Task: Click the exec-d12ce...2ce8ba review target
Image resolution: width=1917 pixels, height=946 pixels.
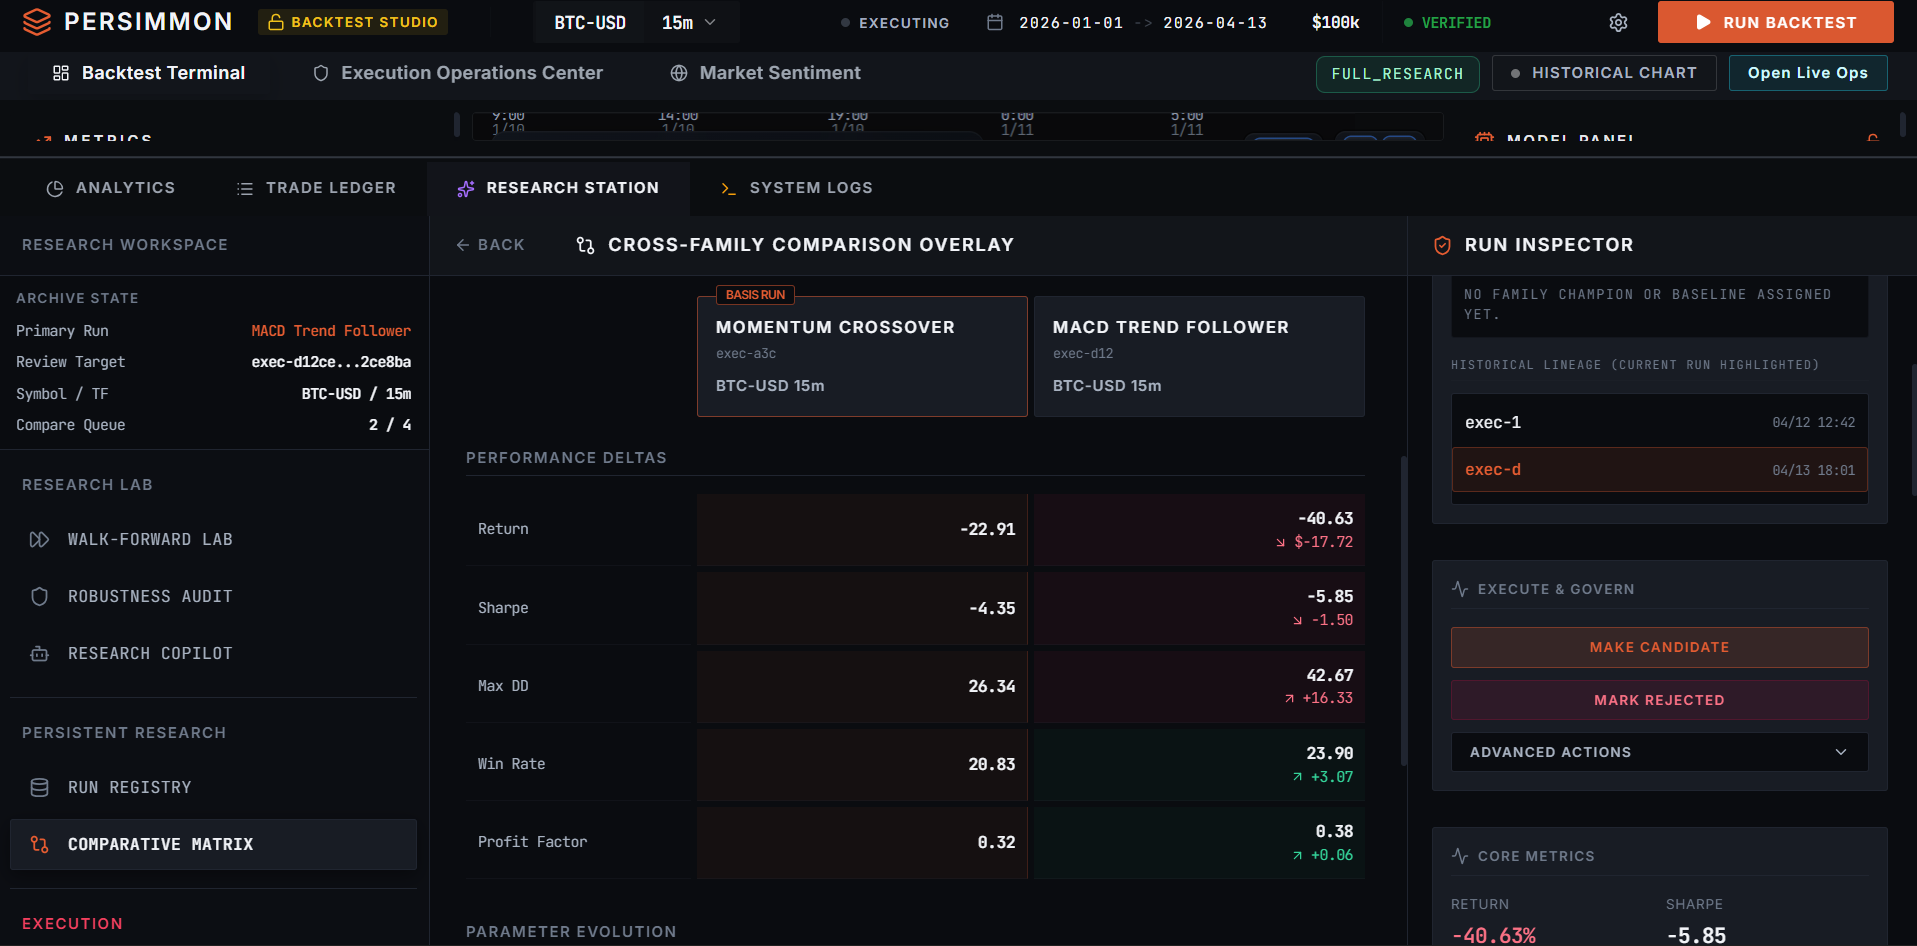Action: pyautogui.click(x=331, y=362)
